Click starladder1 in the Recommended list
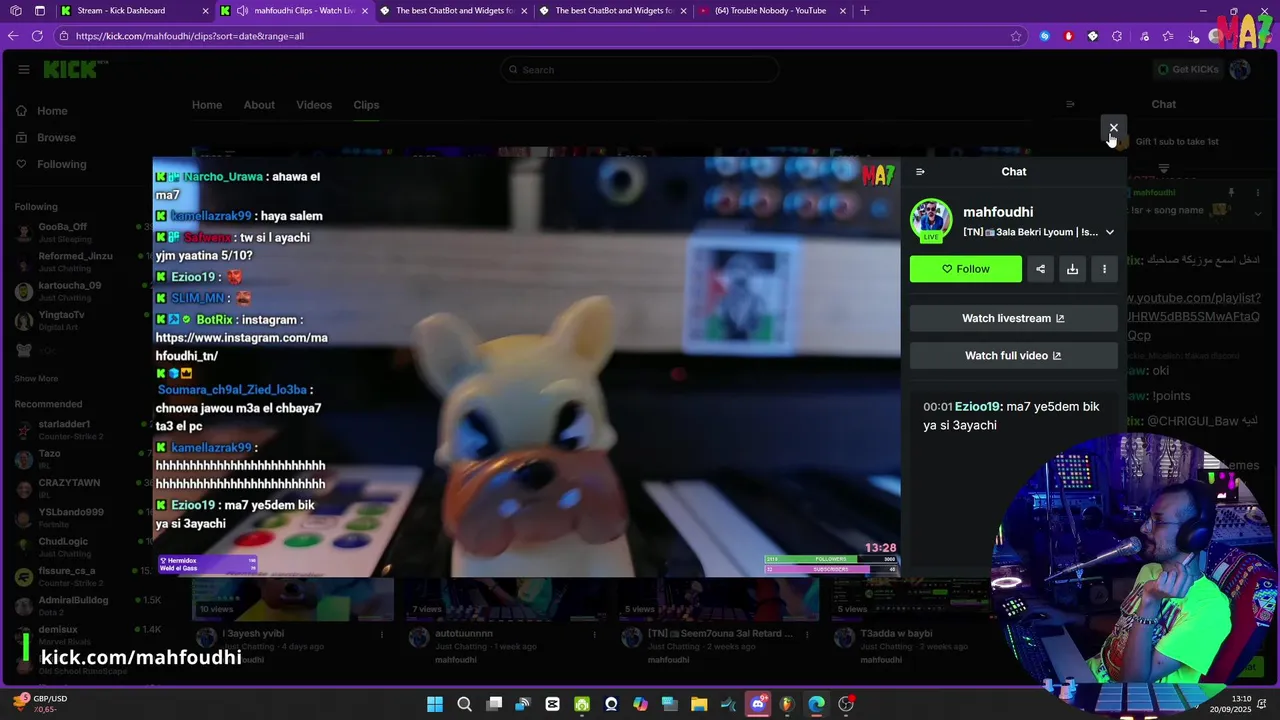Viewport: 1280px width, 720px height. 80,430
